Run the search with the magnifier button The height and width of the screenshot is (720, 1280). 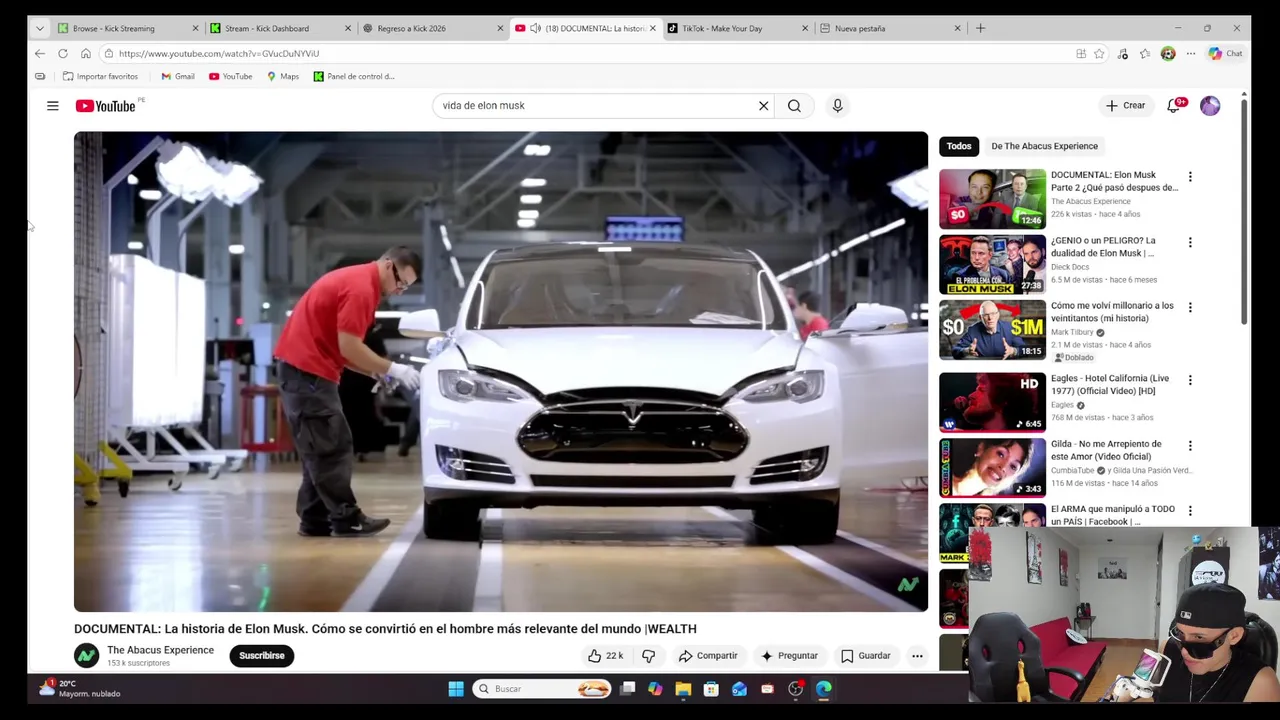(794, 106)
